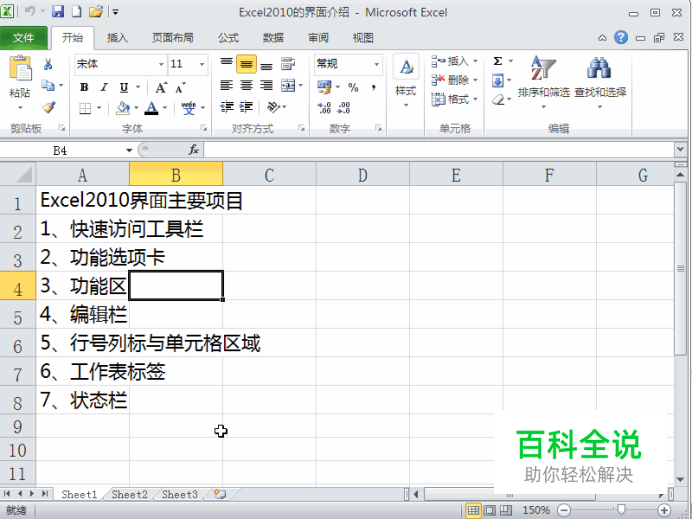Click the Cut scissors icon
The height and width of the screenshot is (519, 692).
(48, 64)
